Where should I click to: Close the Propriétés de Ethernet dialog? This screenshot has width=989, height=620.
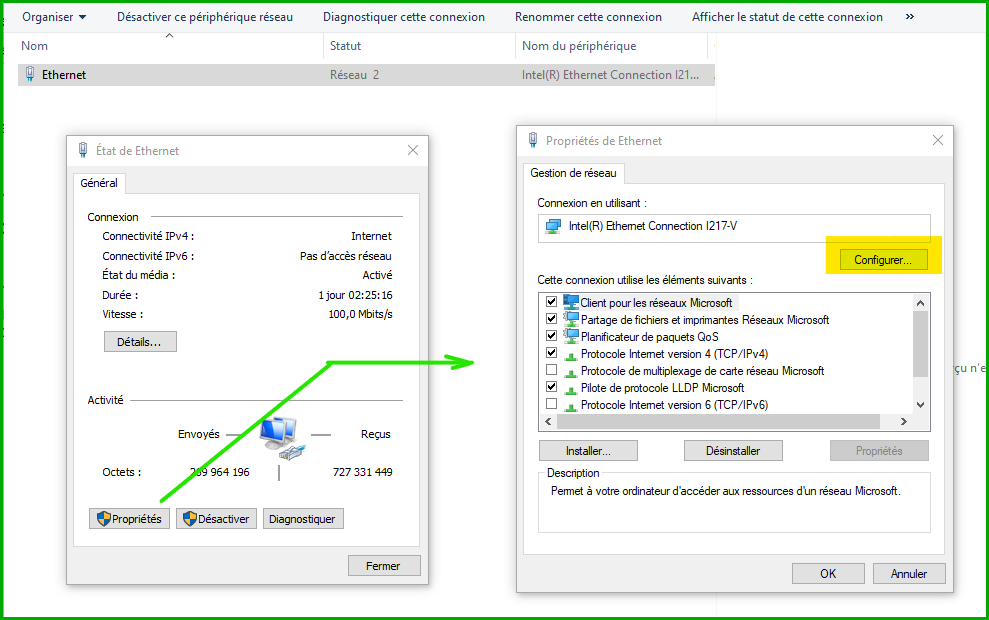(938, 140)
